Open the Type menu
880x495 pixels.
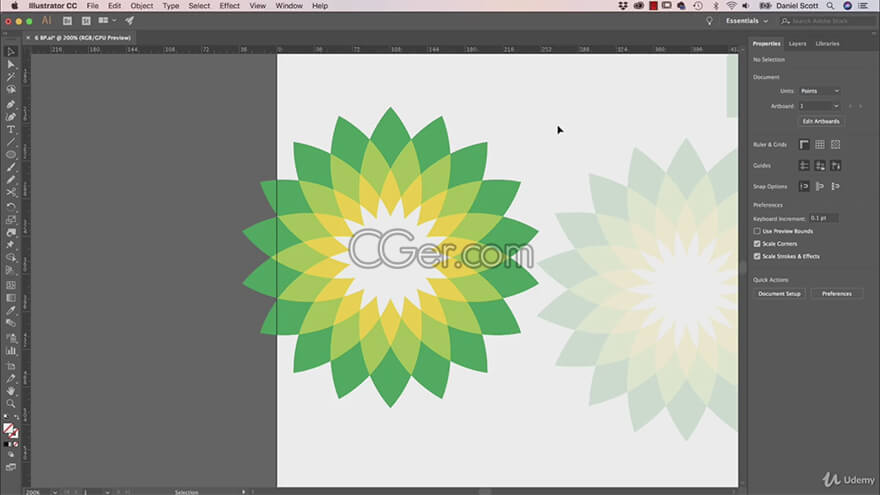[171, 6]
